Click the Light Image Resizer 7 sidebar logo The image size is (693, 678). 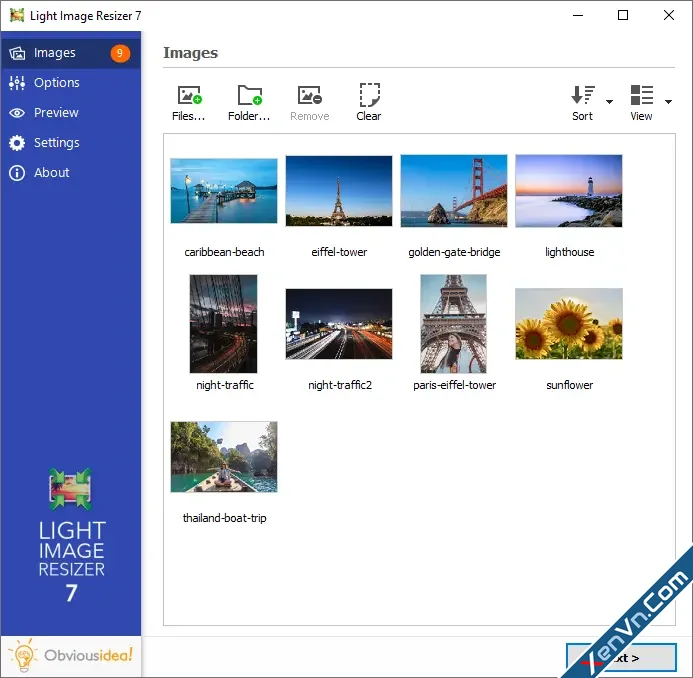tap(71, 536)
